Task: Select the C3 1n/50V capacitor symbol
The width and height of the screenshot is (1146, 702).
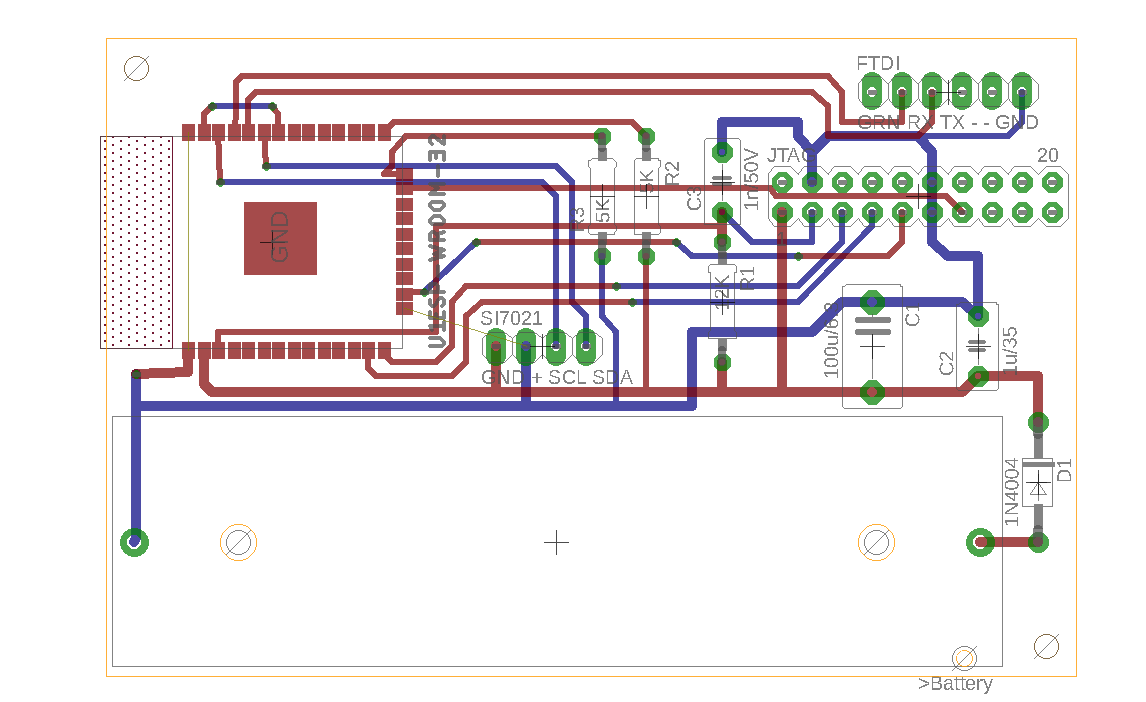Action: tap(720, 182)
